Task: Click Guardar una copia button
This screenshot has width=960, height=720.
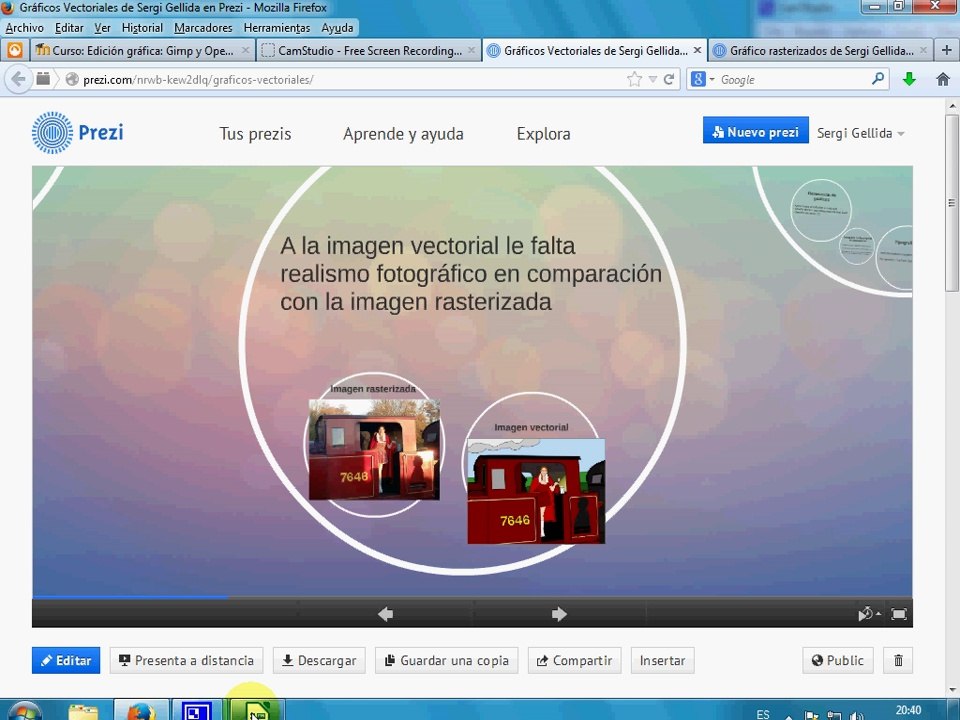Action: 446,661
